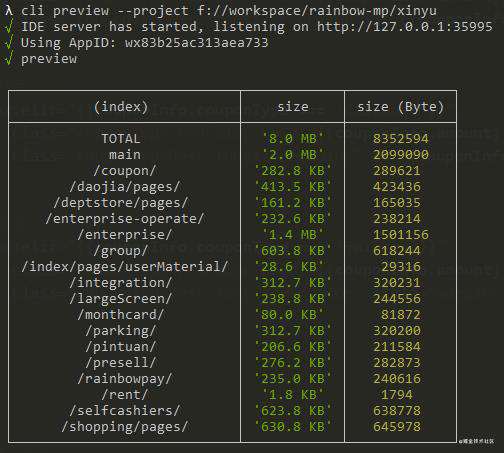Select the main row label
The image size is (504, 453).
[x=125, y=155]
